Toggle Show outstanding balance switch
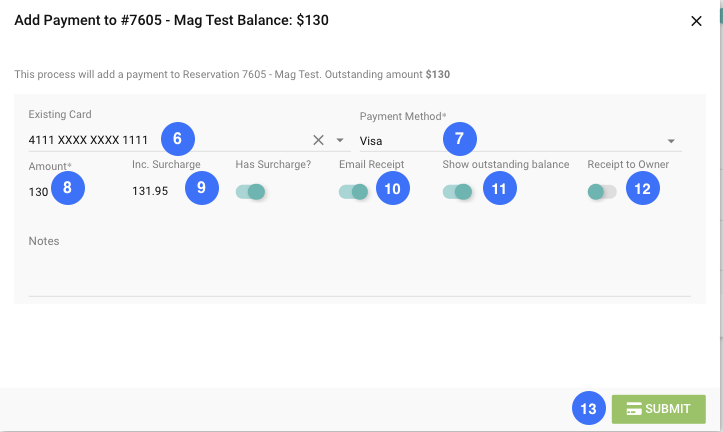The width and height of the screenshot is (723, 432). pyautogui.click(x=457, y=191)
